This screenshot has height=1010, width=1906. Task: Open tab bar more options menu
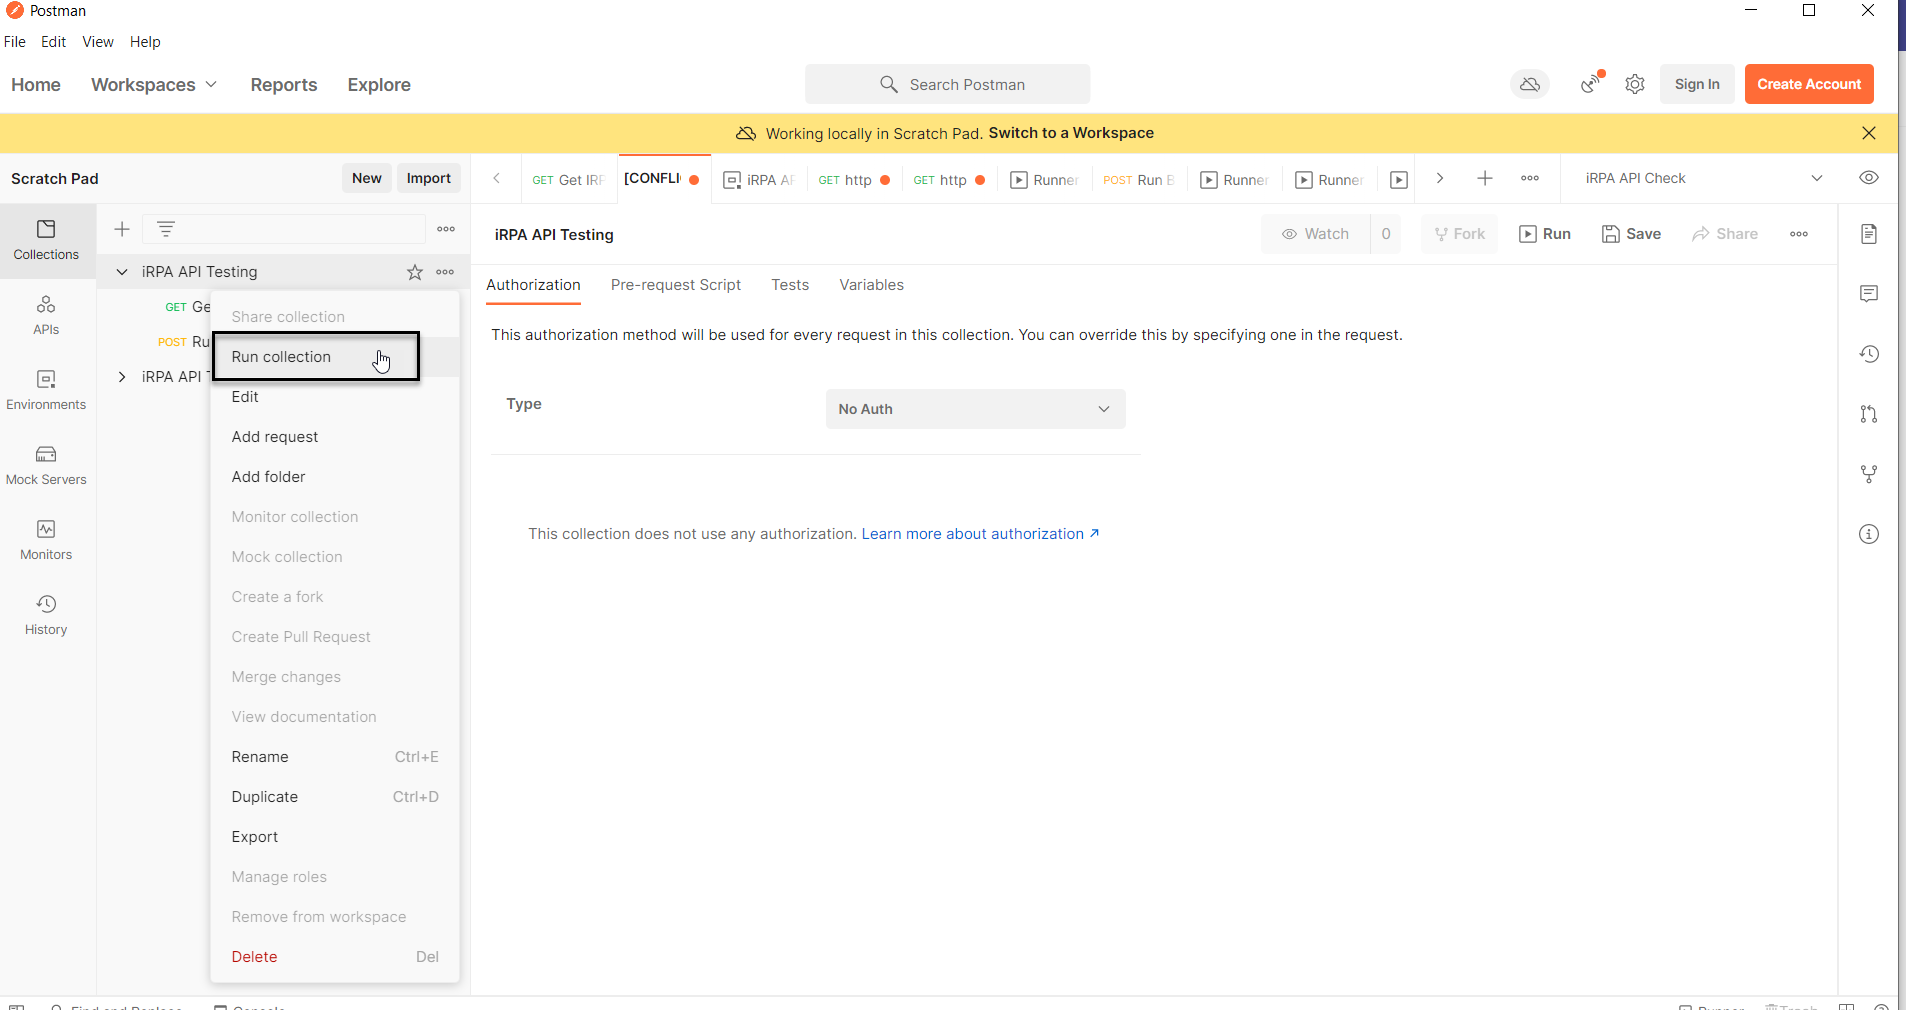click(x=1530, y=178)
